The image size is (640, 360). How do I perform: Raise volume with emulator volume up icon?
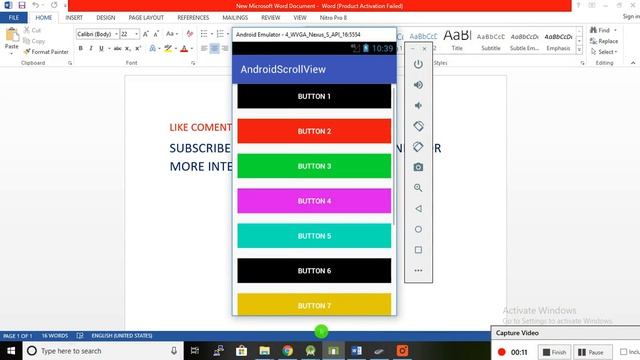(418, 85)
